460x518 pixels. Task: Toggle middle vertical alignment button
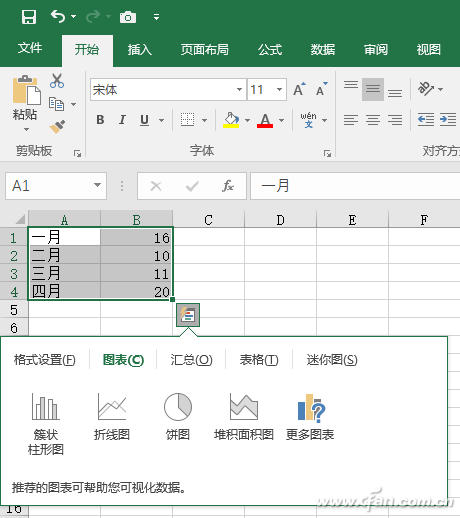pos(373,89)
